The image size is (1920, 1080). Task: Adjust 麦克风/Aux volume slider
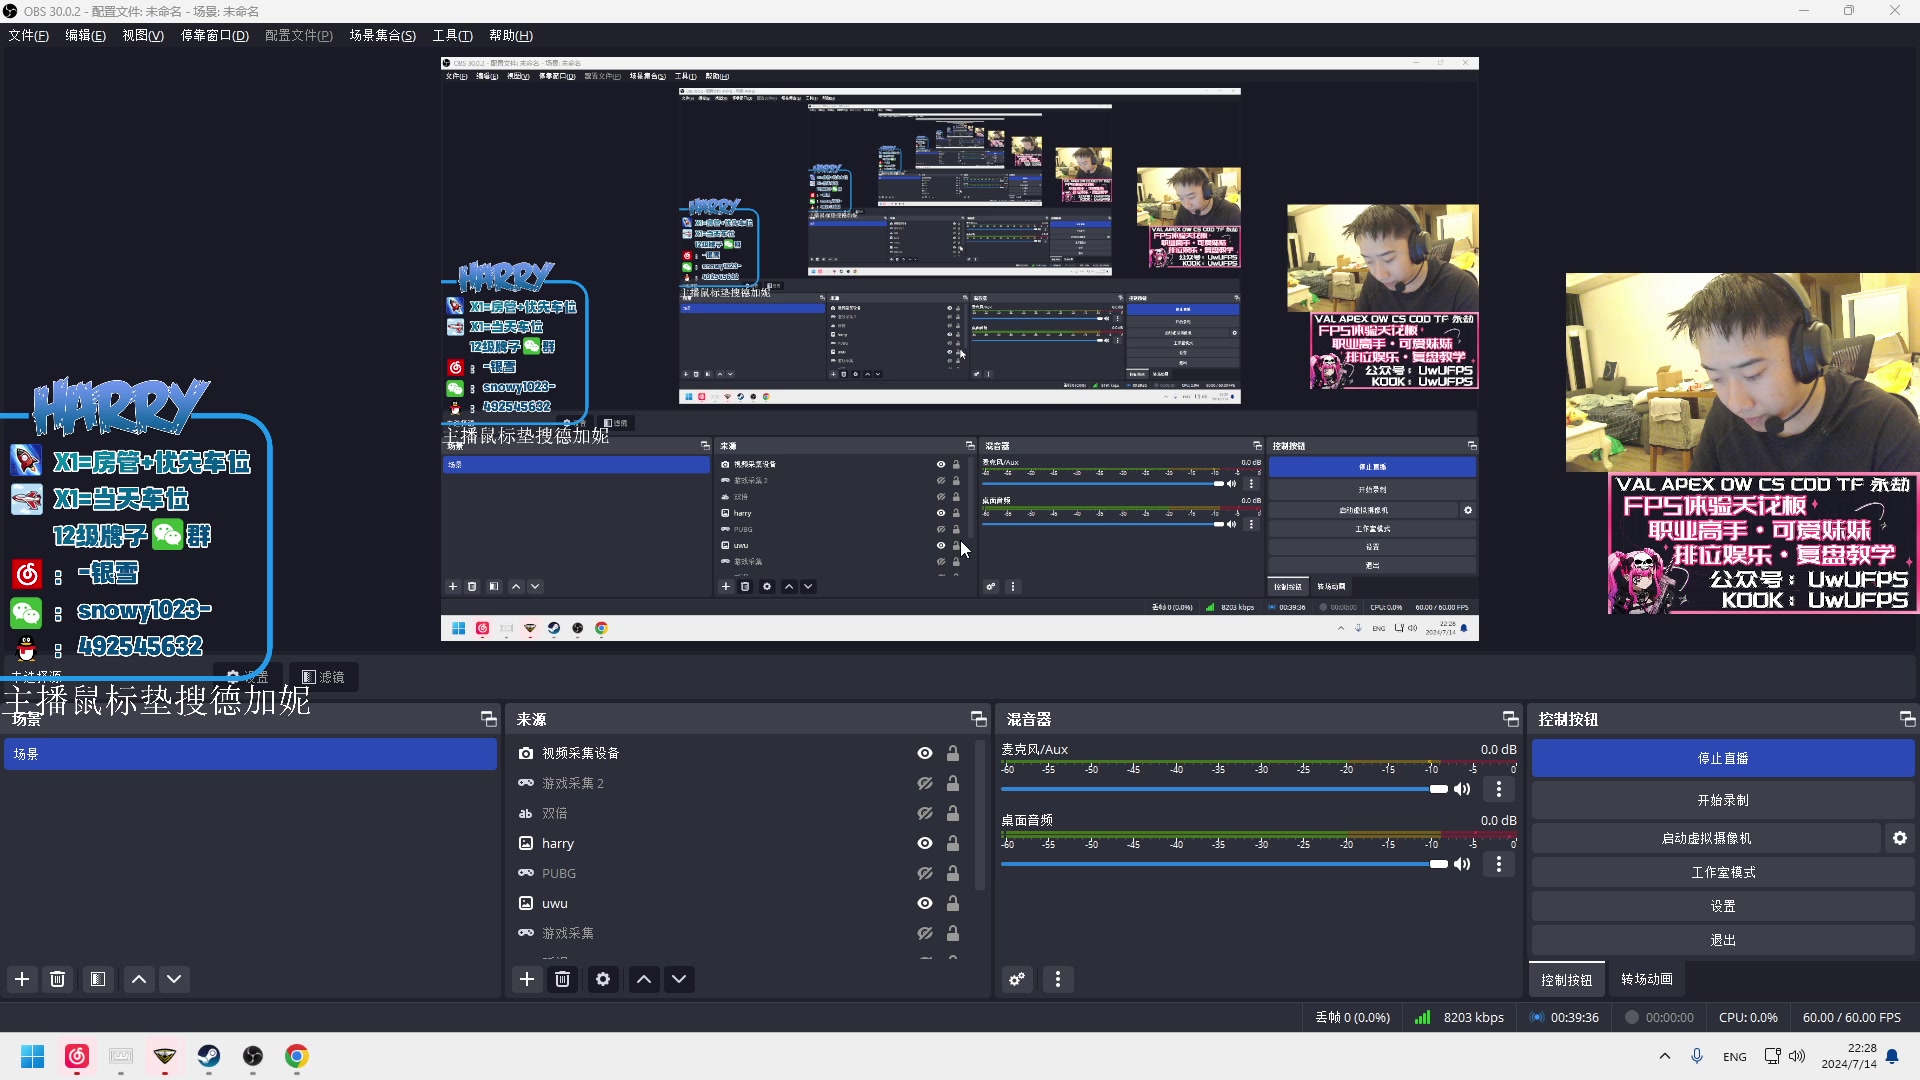[x=1225, y=789]
